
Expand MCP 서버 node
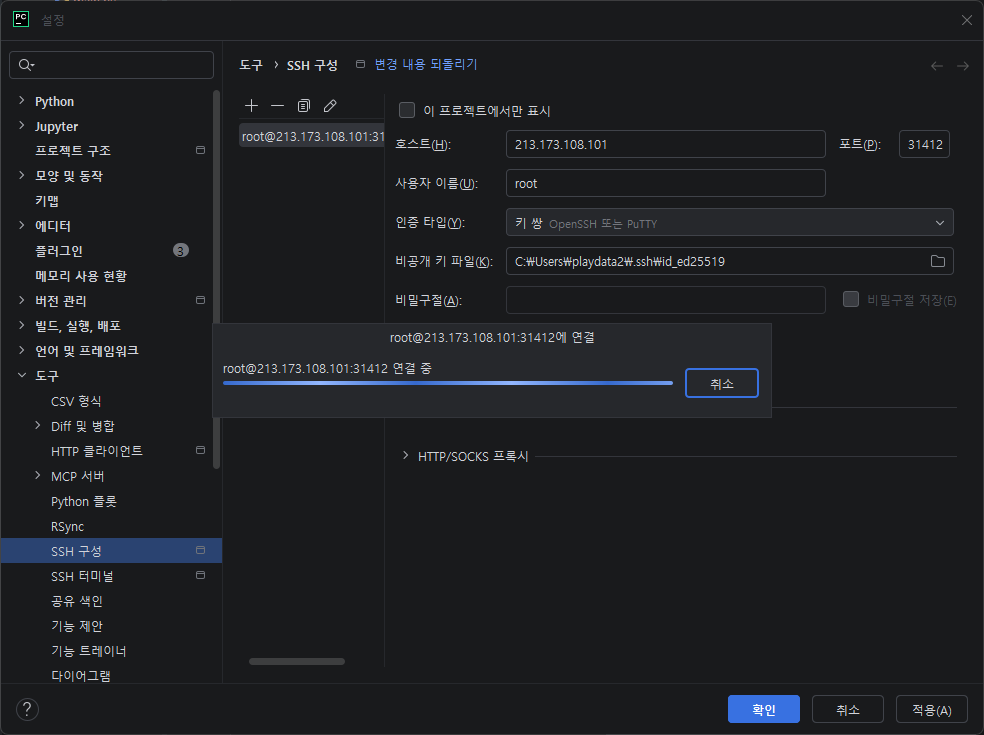[x=38, y=476]
